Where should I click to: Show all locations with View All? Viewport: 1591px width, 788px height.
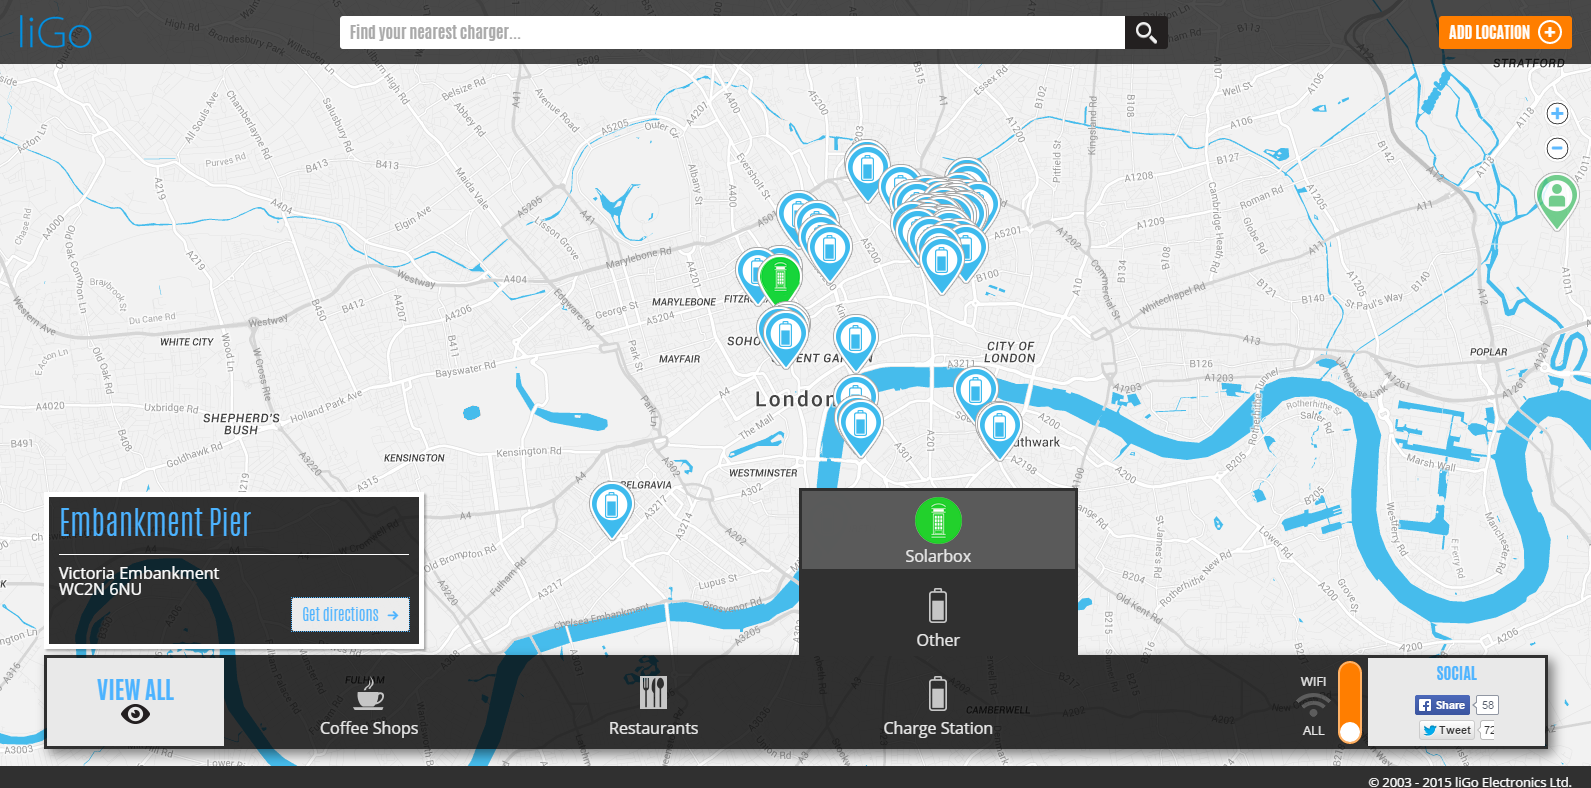pyautogui.click(x=135, y=701)
